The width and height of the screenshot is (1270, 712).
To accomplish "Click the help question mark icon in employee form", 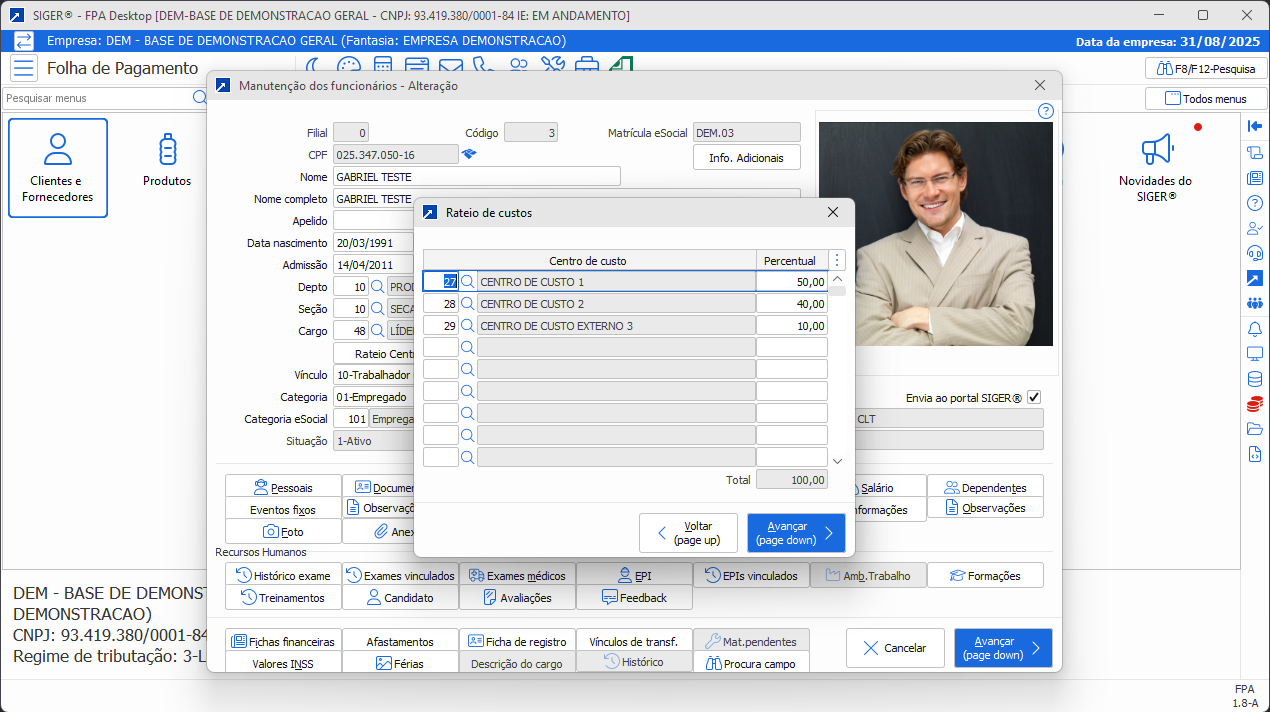I will coord(1045,111).
